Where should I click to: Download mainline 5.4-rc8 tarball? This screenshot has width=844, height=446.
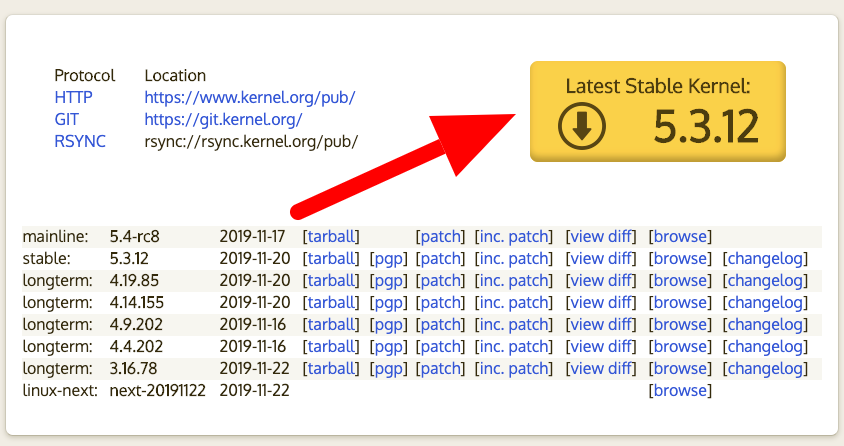[x=331, y=237]
